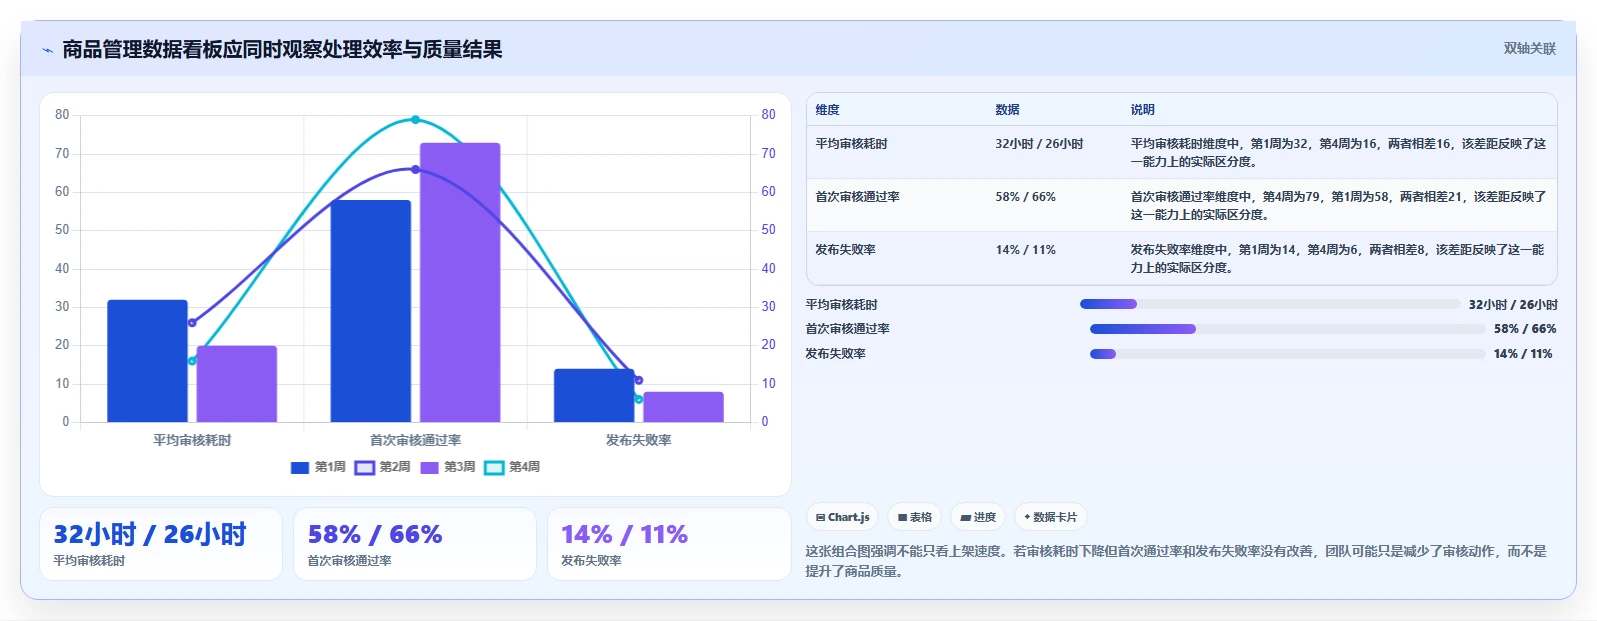
Task: Toggle the 第3周 legend item
Action: pyautogui.click(x=448, y=467)
